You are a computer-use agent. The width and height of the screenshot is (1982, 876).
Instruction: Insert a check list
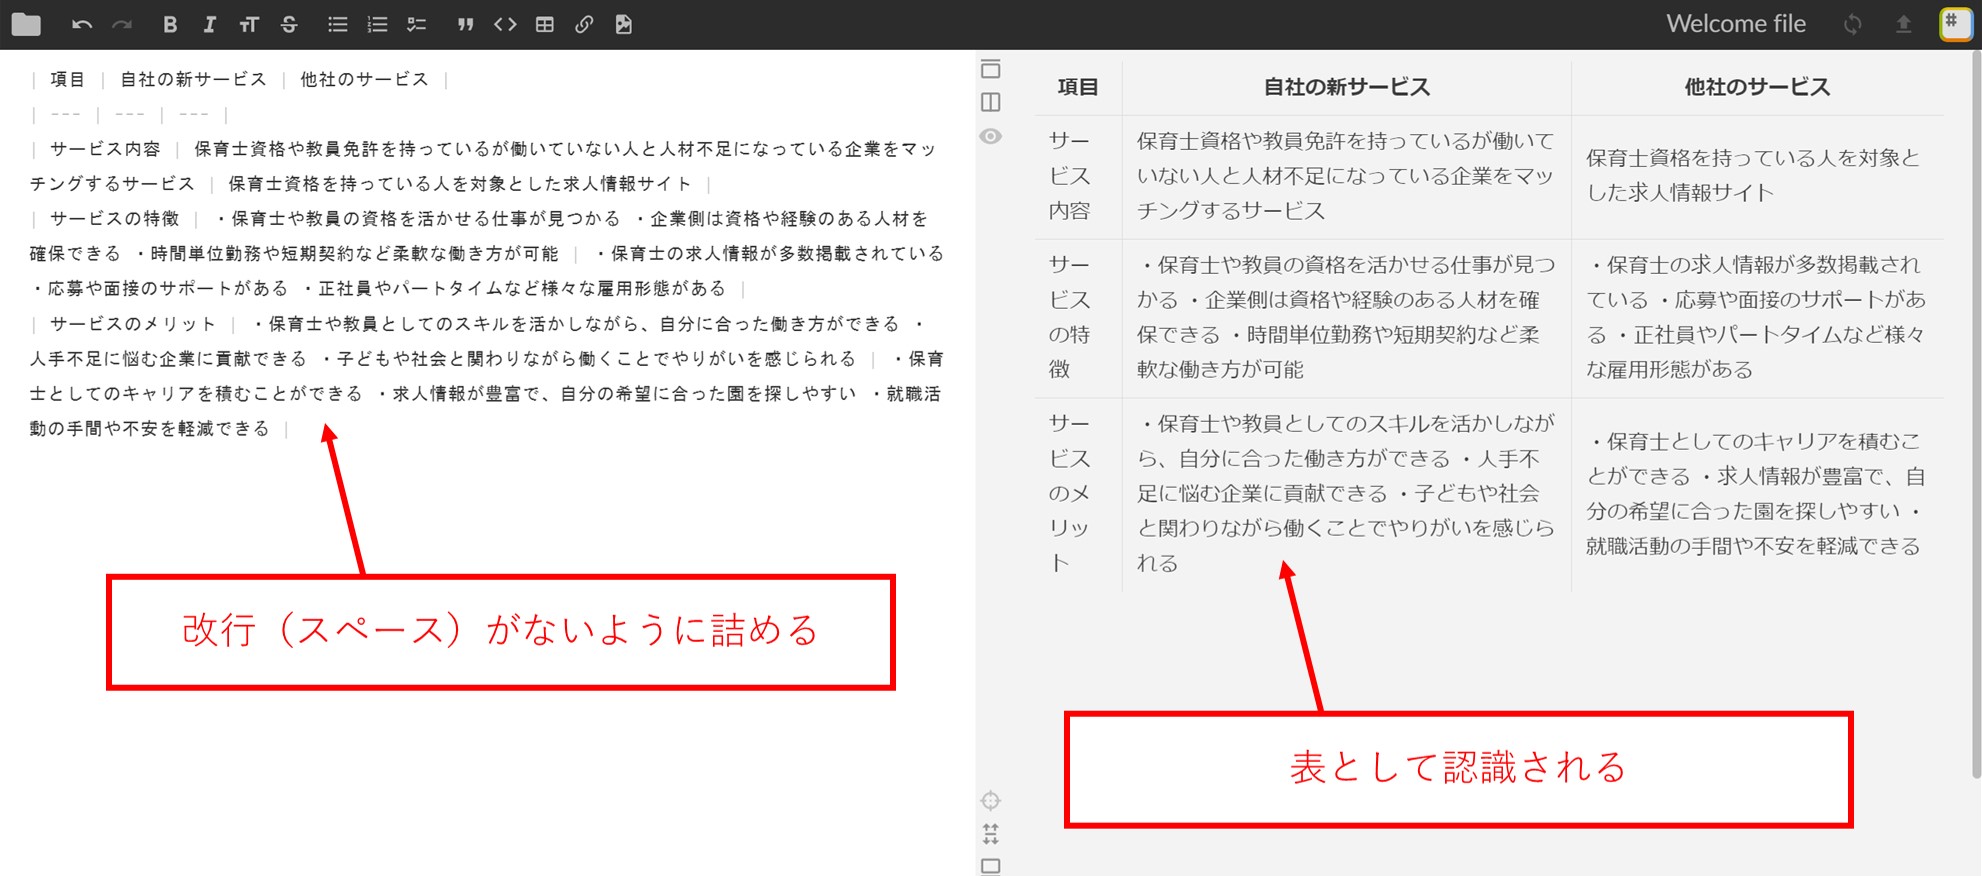pos(417,24)
